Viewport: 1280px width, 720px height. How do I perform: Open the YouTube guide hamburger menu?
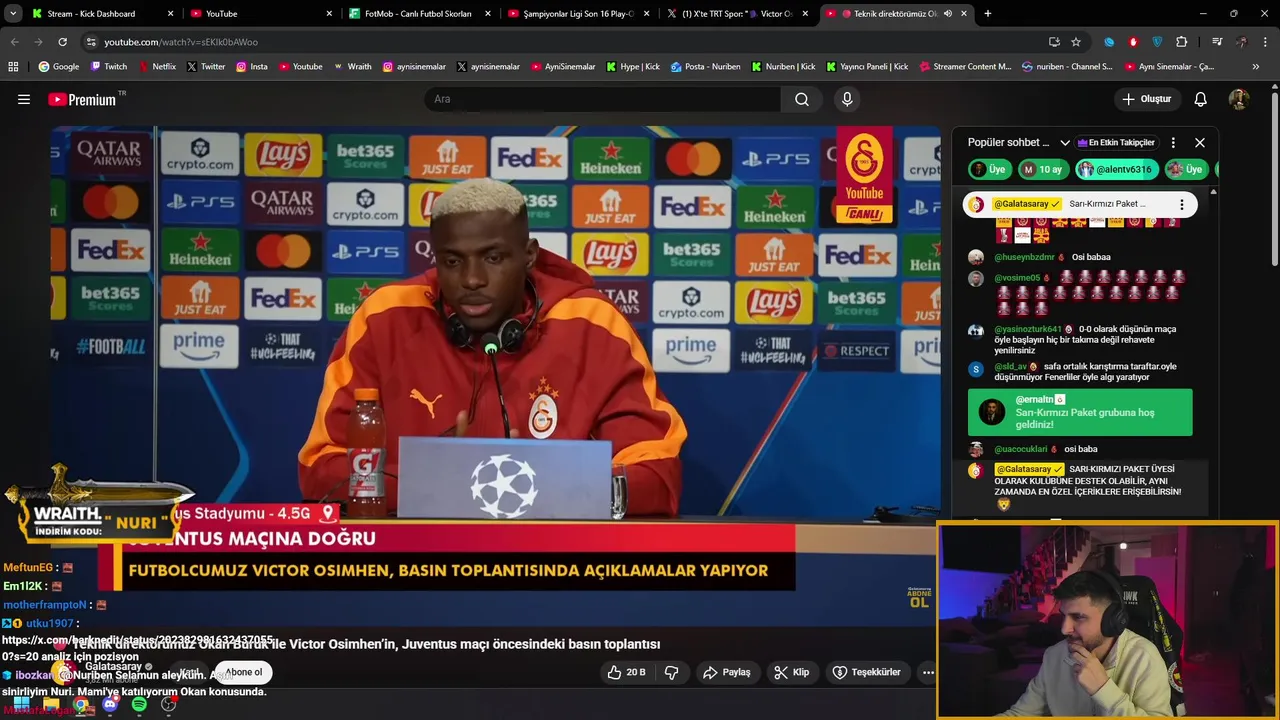tap(24, 99)
